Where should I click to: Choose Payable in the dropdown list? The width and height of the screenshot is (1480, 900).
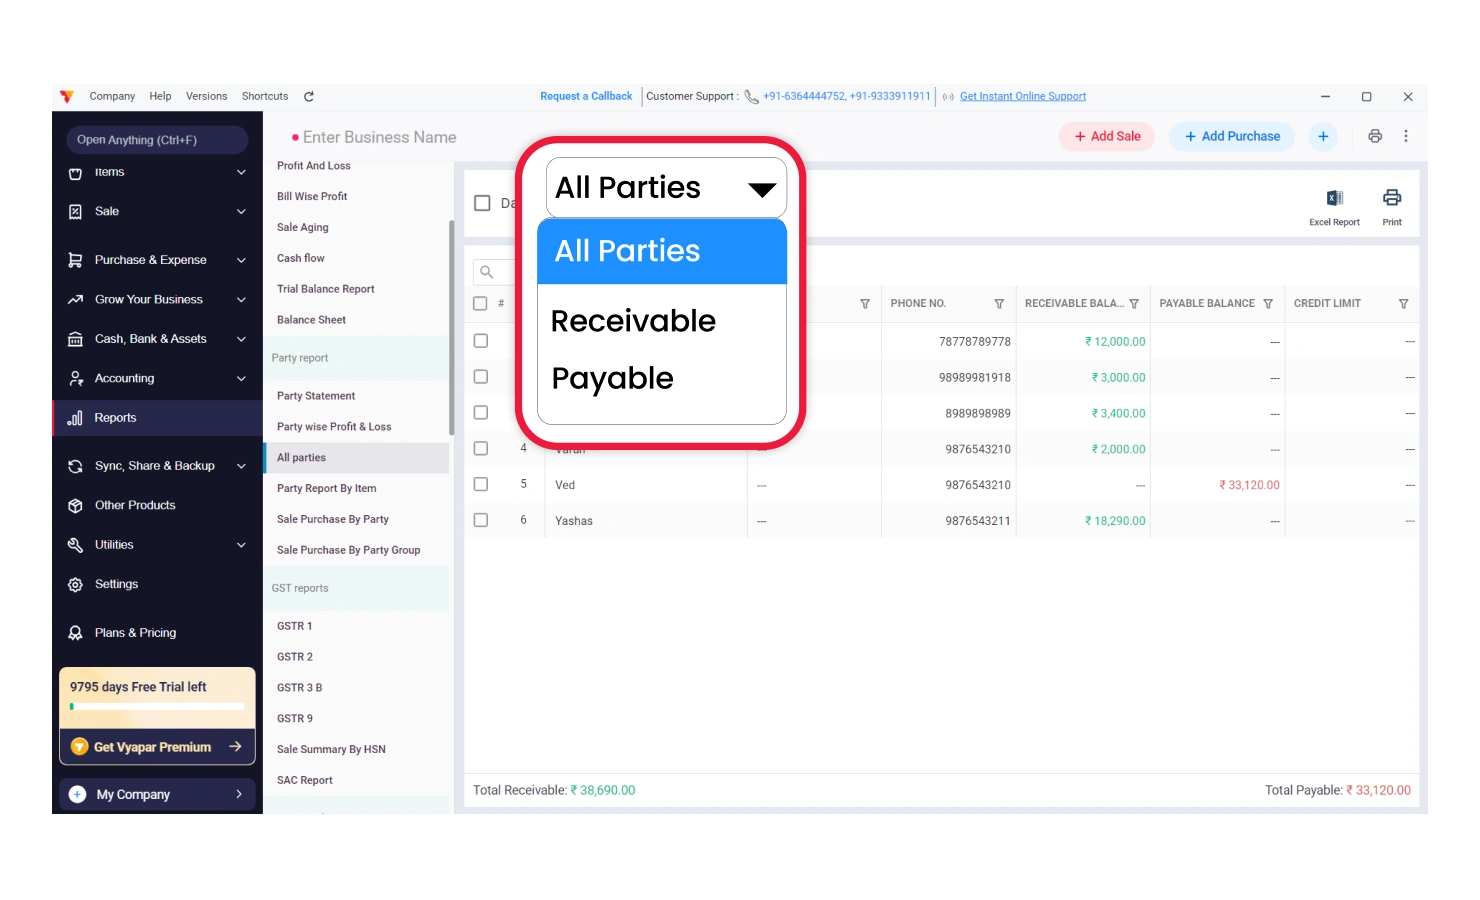[612, 379]
